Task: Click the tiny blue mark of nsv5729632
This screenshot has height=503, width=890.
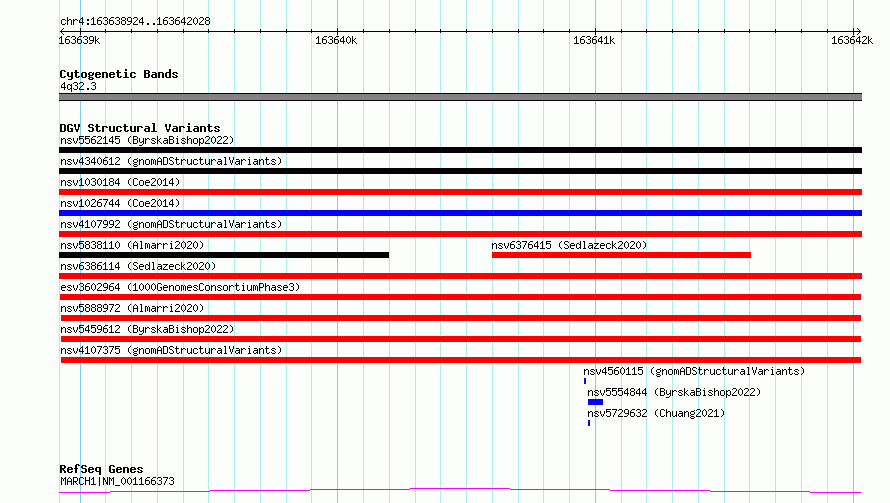Action: [x=589, y=423]
